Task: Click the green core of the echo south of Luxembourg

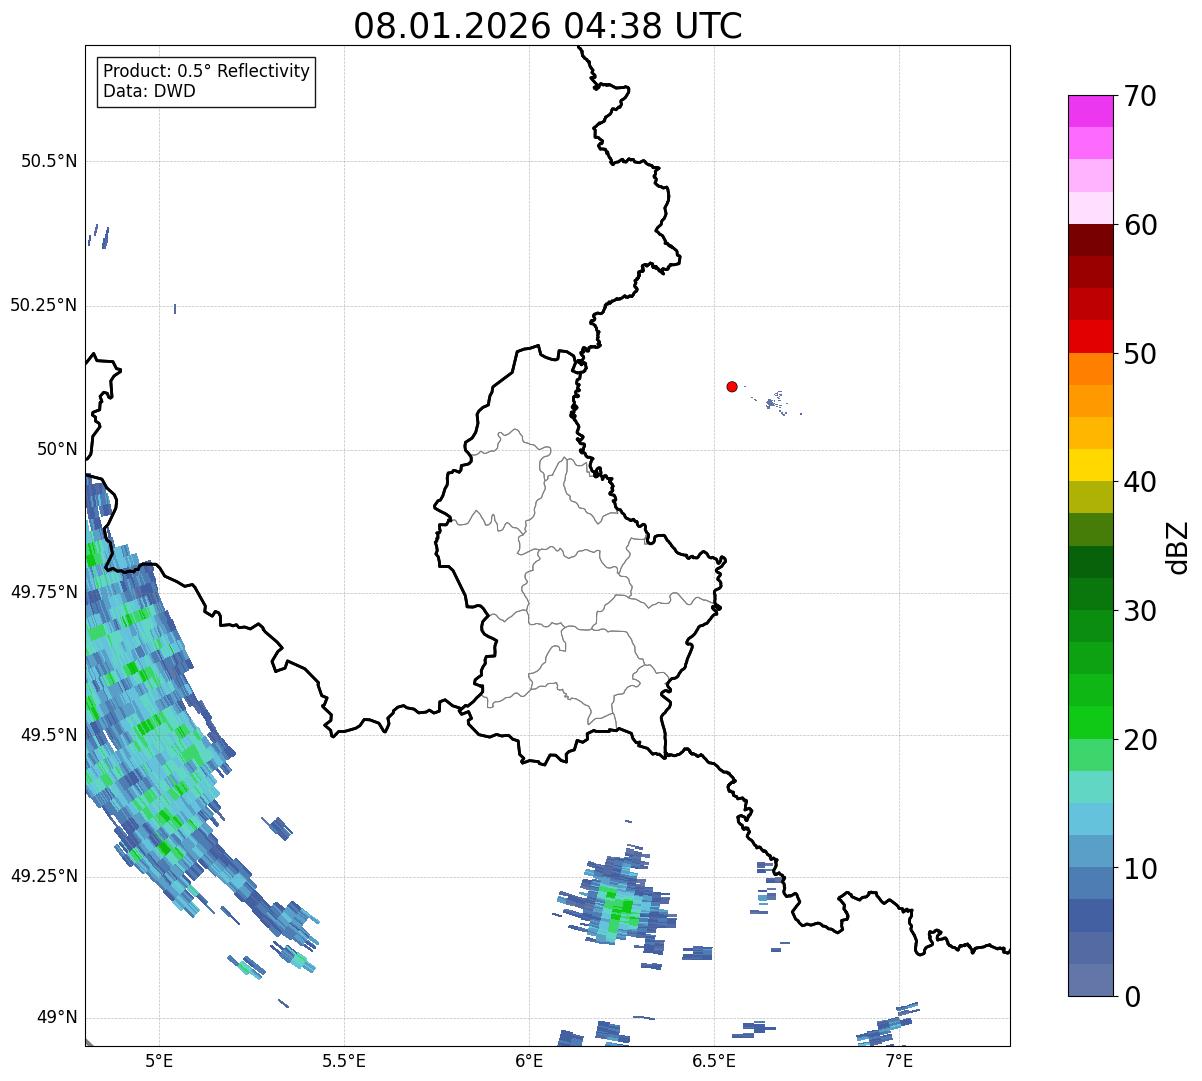Action: pos(619,908)
